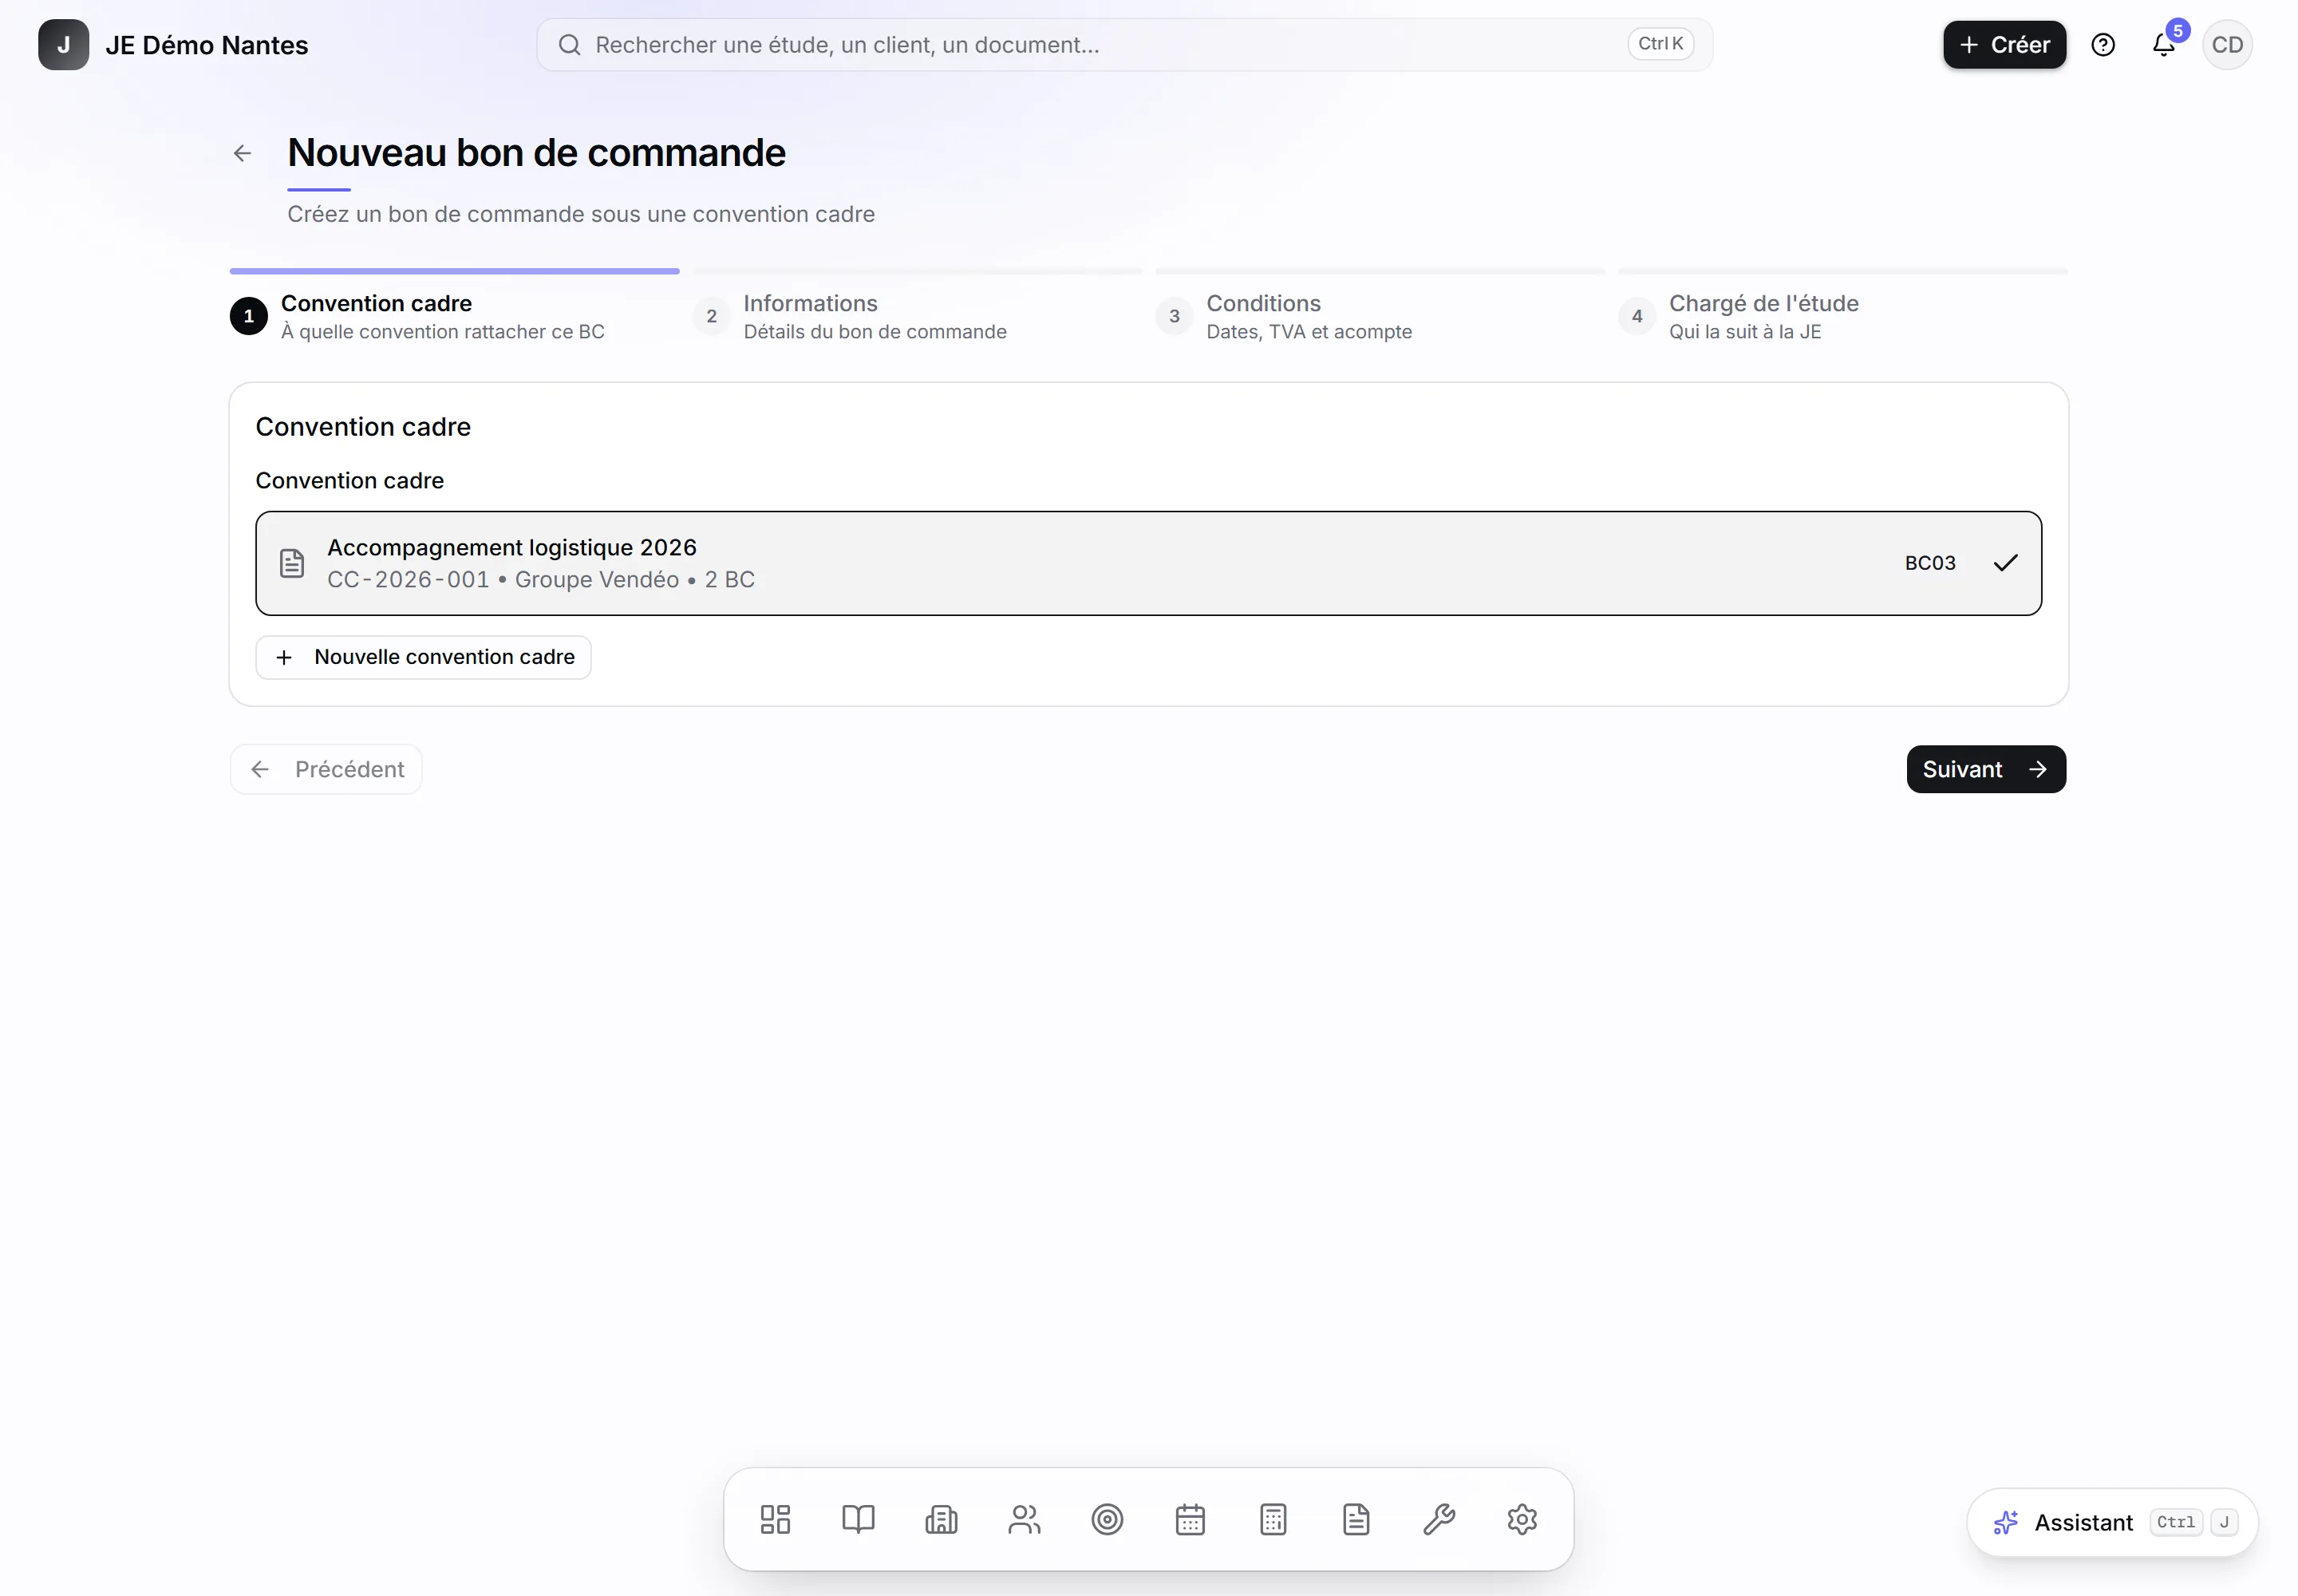
Task: Click the document icon in convention row
Action: 292,563
